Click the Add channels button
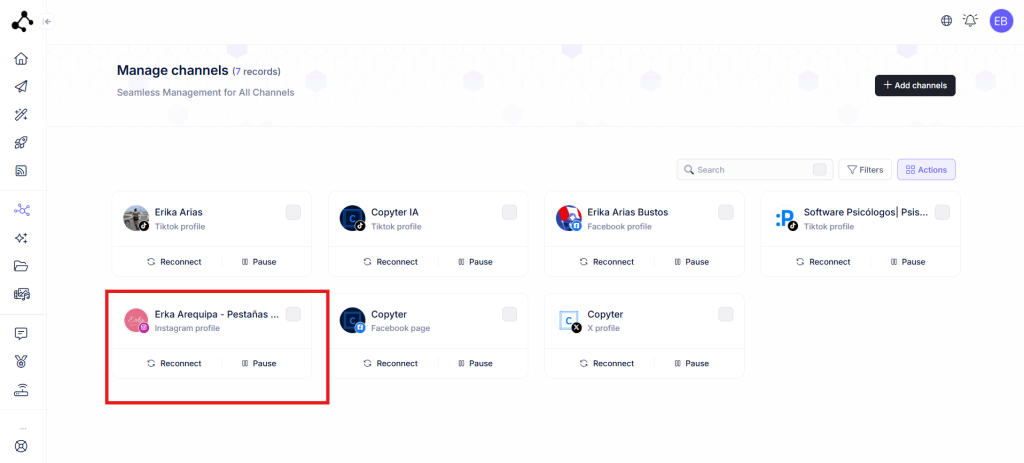This screenshot has height=463, width=1024. coord(915,86)
